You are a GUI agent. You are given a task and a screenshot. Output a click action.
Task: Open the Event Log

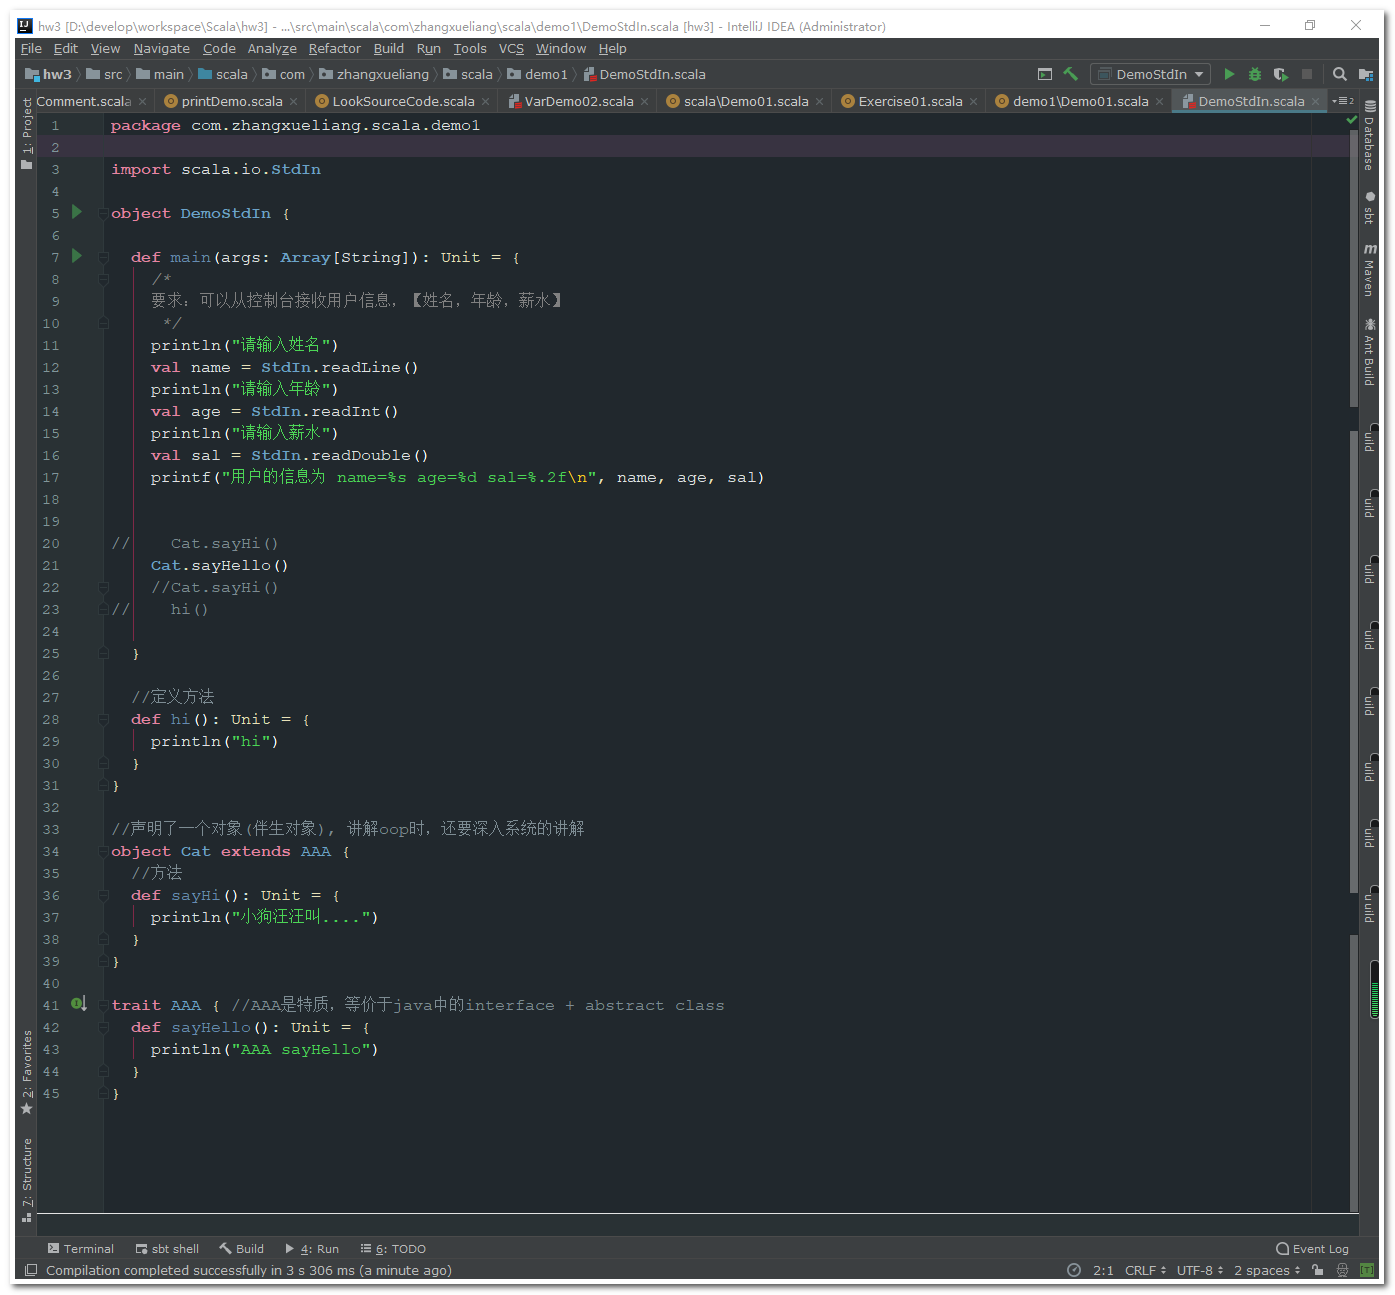tap(1313, 1248)
